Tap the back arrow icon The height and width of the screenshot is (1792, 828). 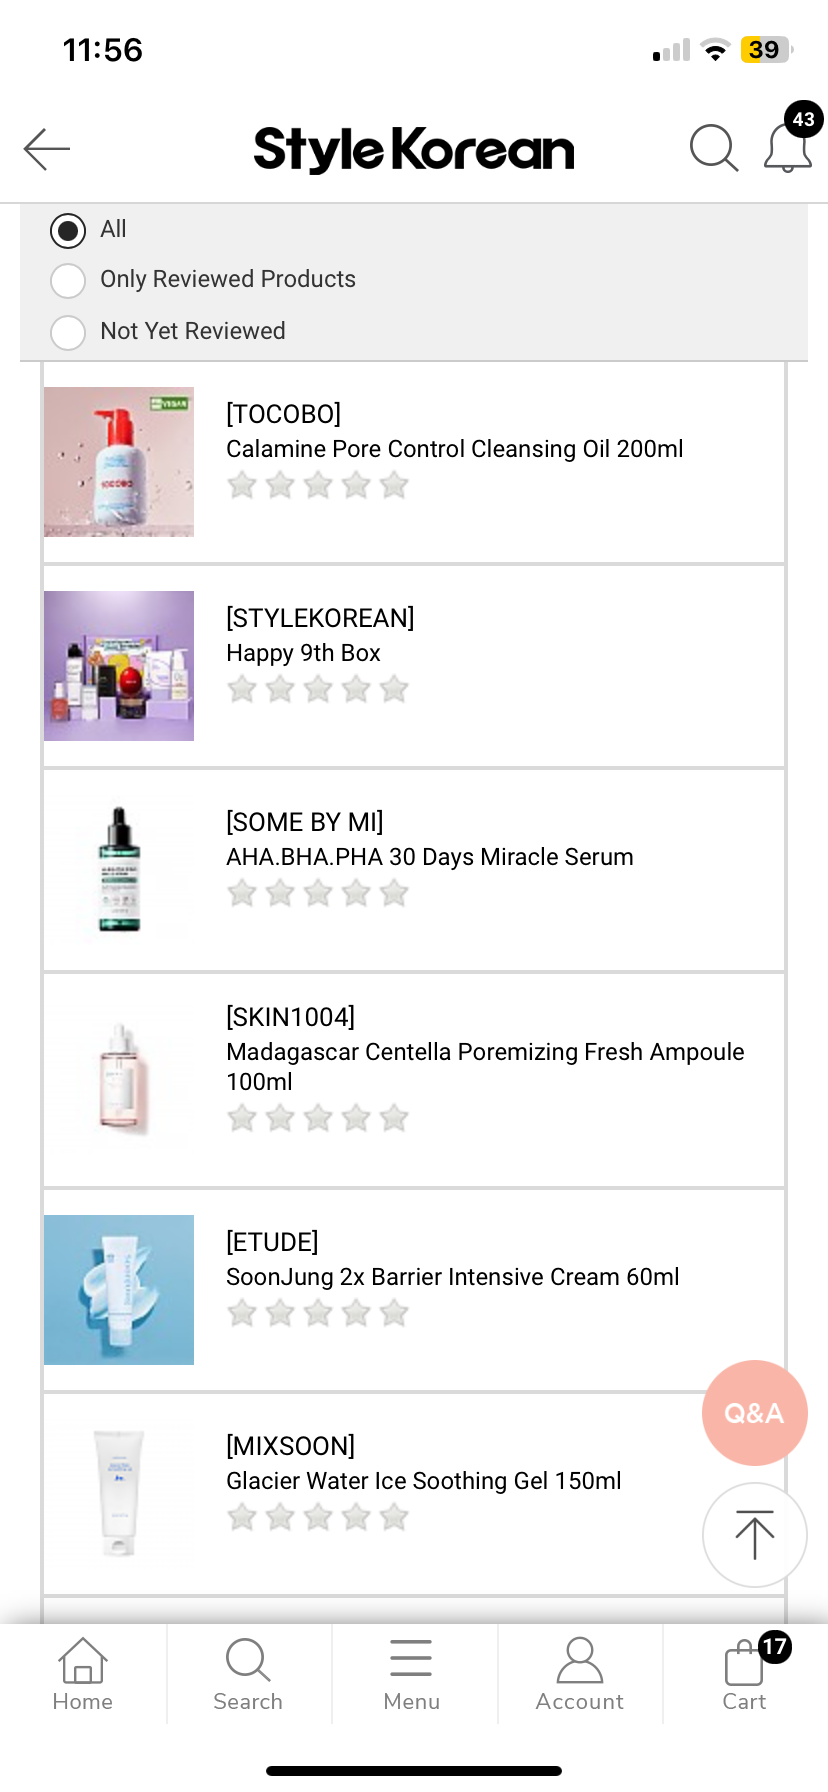[47, 149]
